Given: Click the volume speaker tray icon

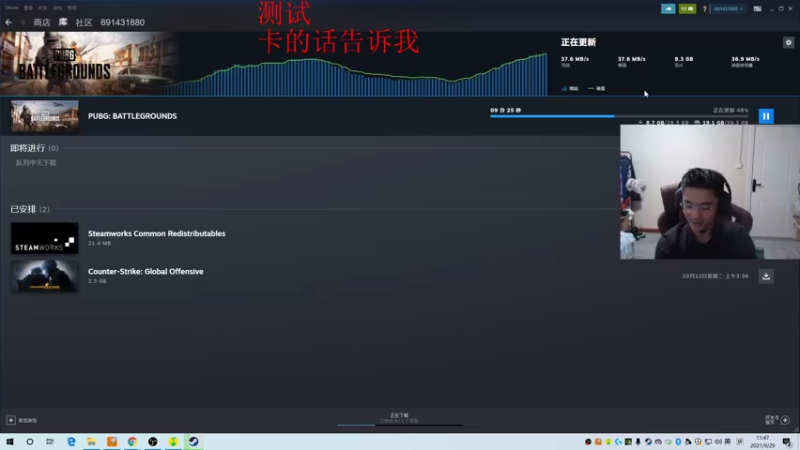Looking at the screenshot, I should click(x=718, y=442).
